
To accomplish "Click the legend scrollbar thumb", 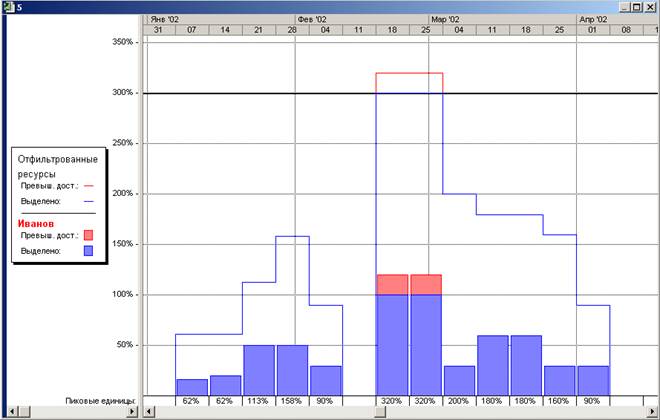I will tap(24, 411).
